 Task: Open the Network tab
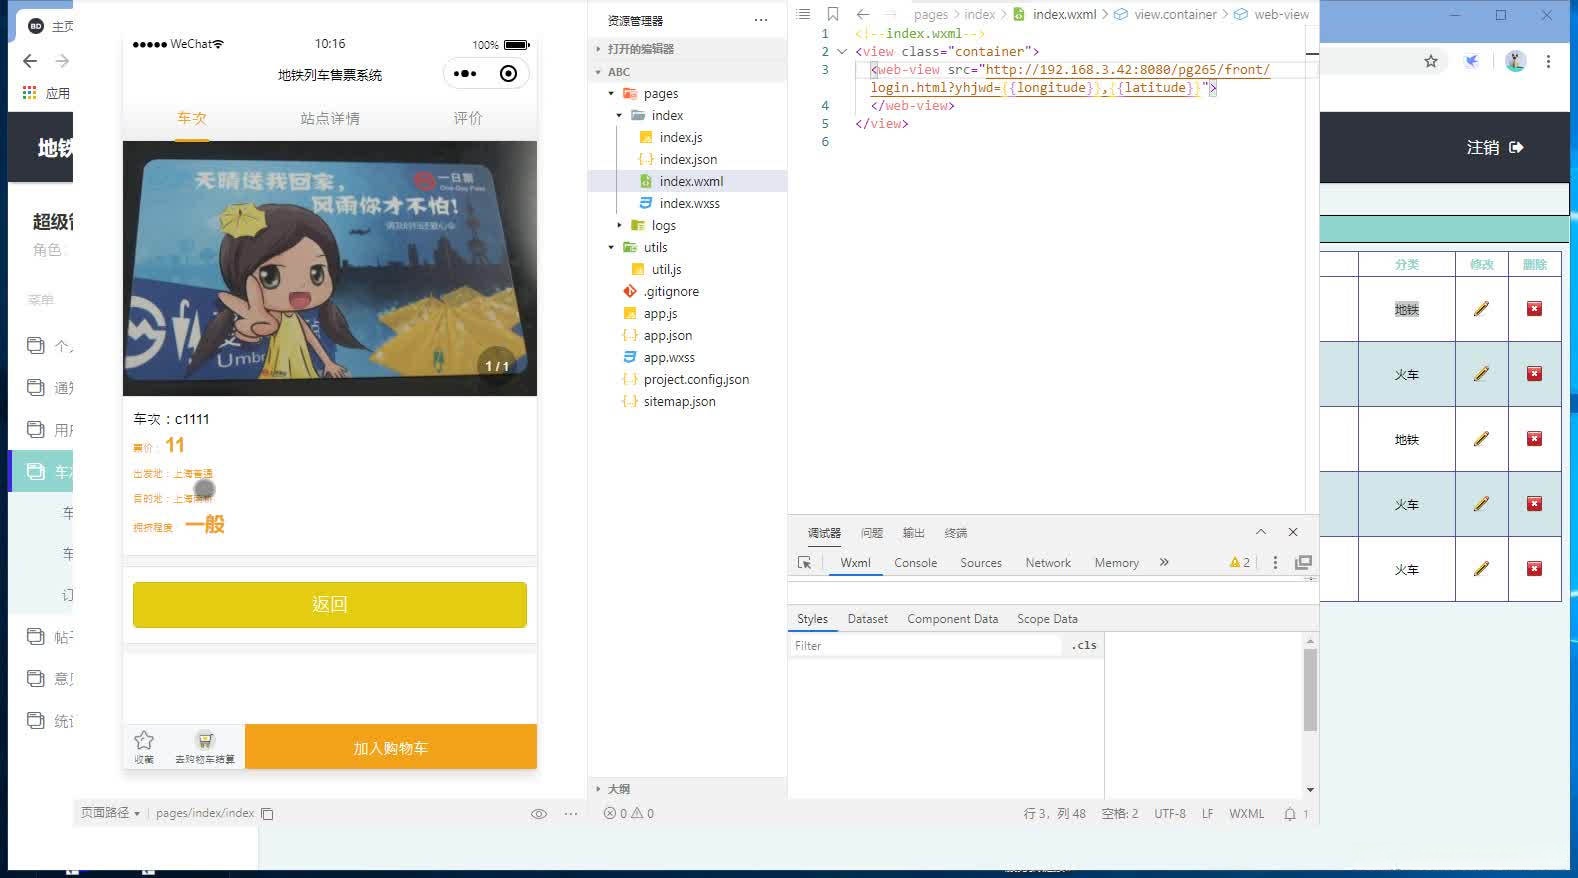tap(1048, 563)
